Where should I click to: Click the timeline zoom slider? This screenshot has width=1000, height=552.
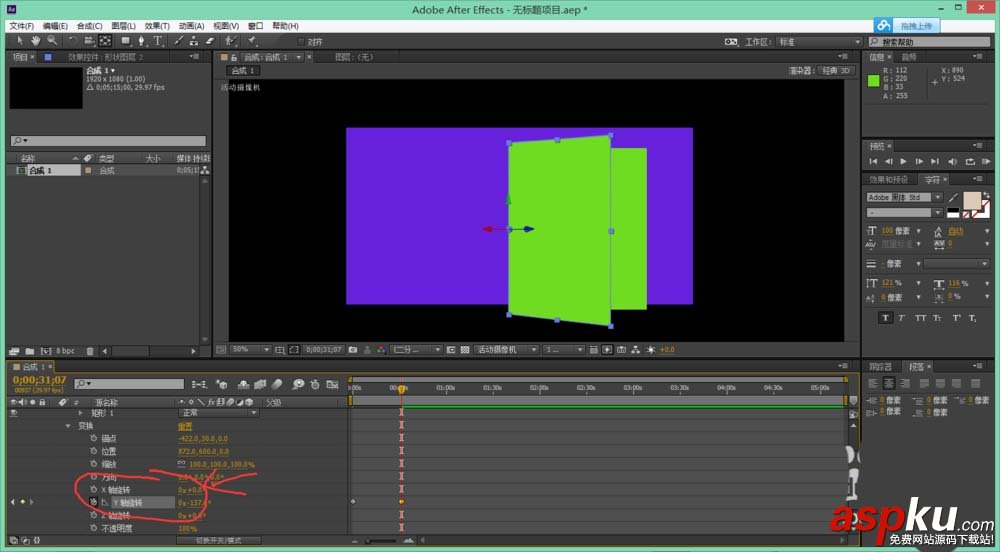click(x=381, y=541)
